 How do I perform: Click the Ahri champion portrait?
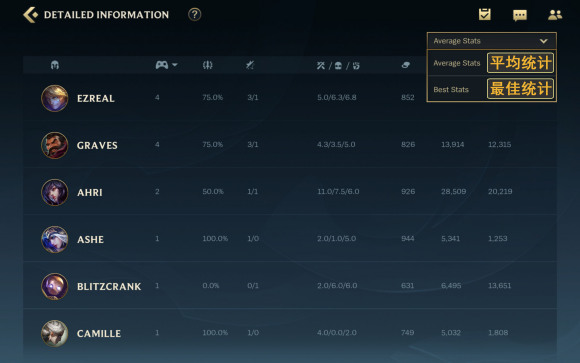click(x=55, y=192)
